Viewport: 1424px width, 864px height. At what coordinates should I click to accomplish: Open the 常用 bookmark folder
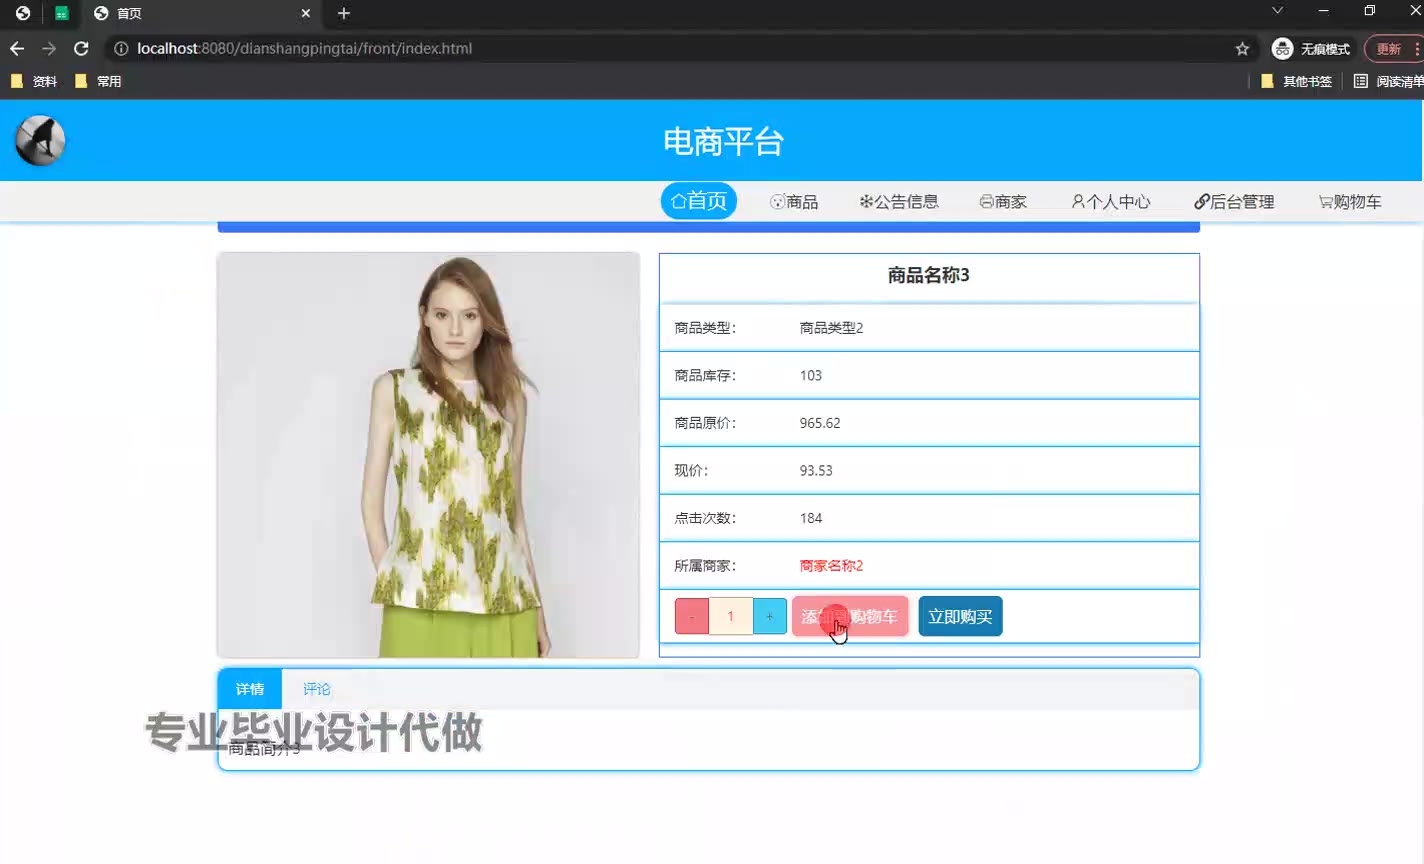[x=98, y=81]
